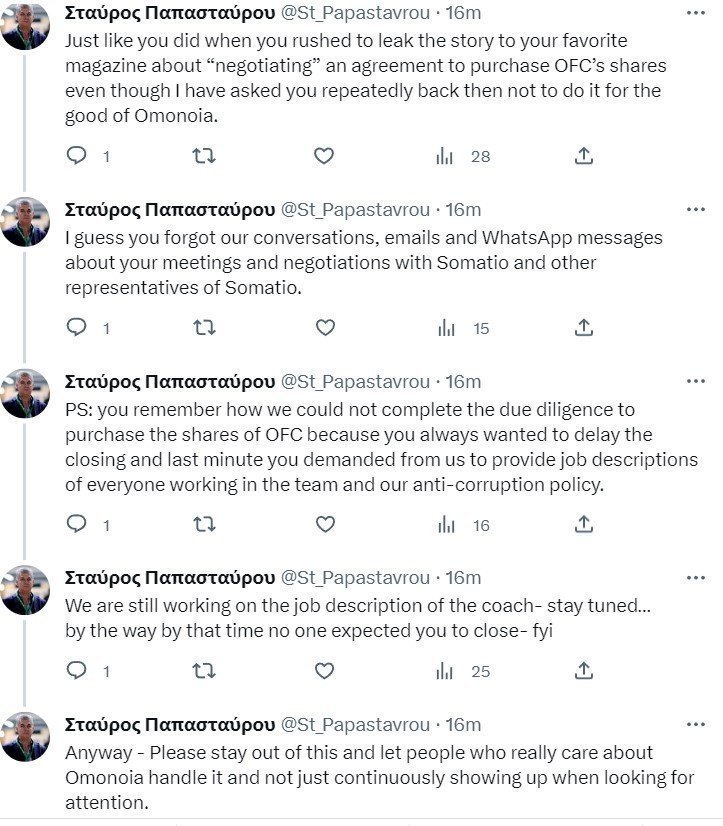Open profile avatar beside the first tweet

pyautogui.click(x=25, y=25)
